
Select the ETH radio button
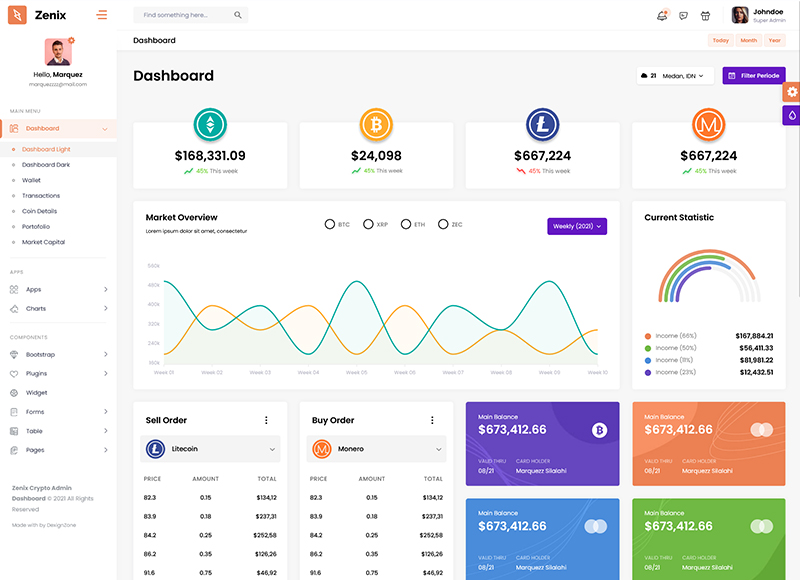406,225
